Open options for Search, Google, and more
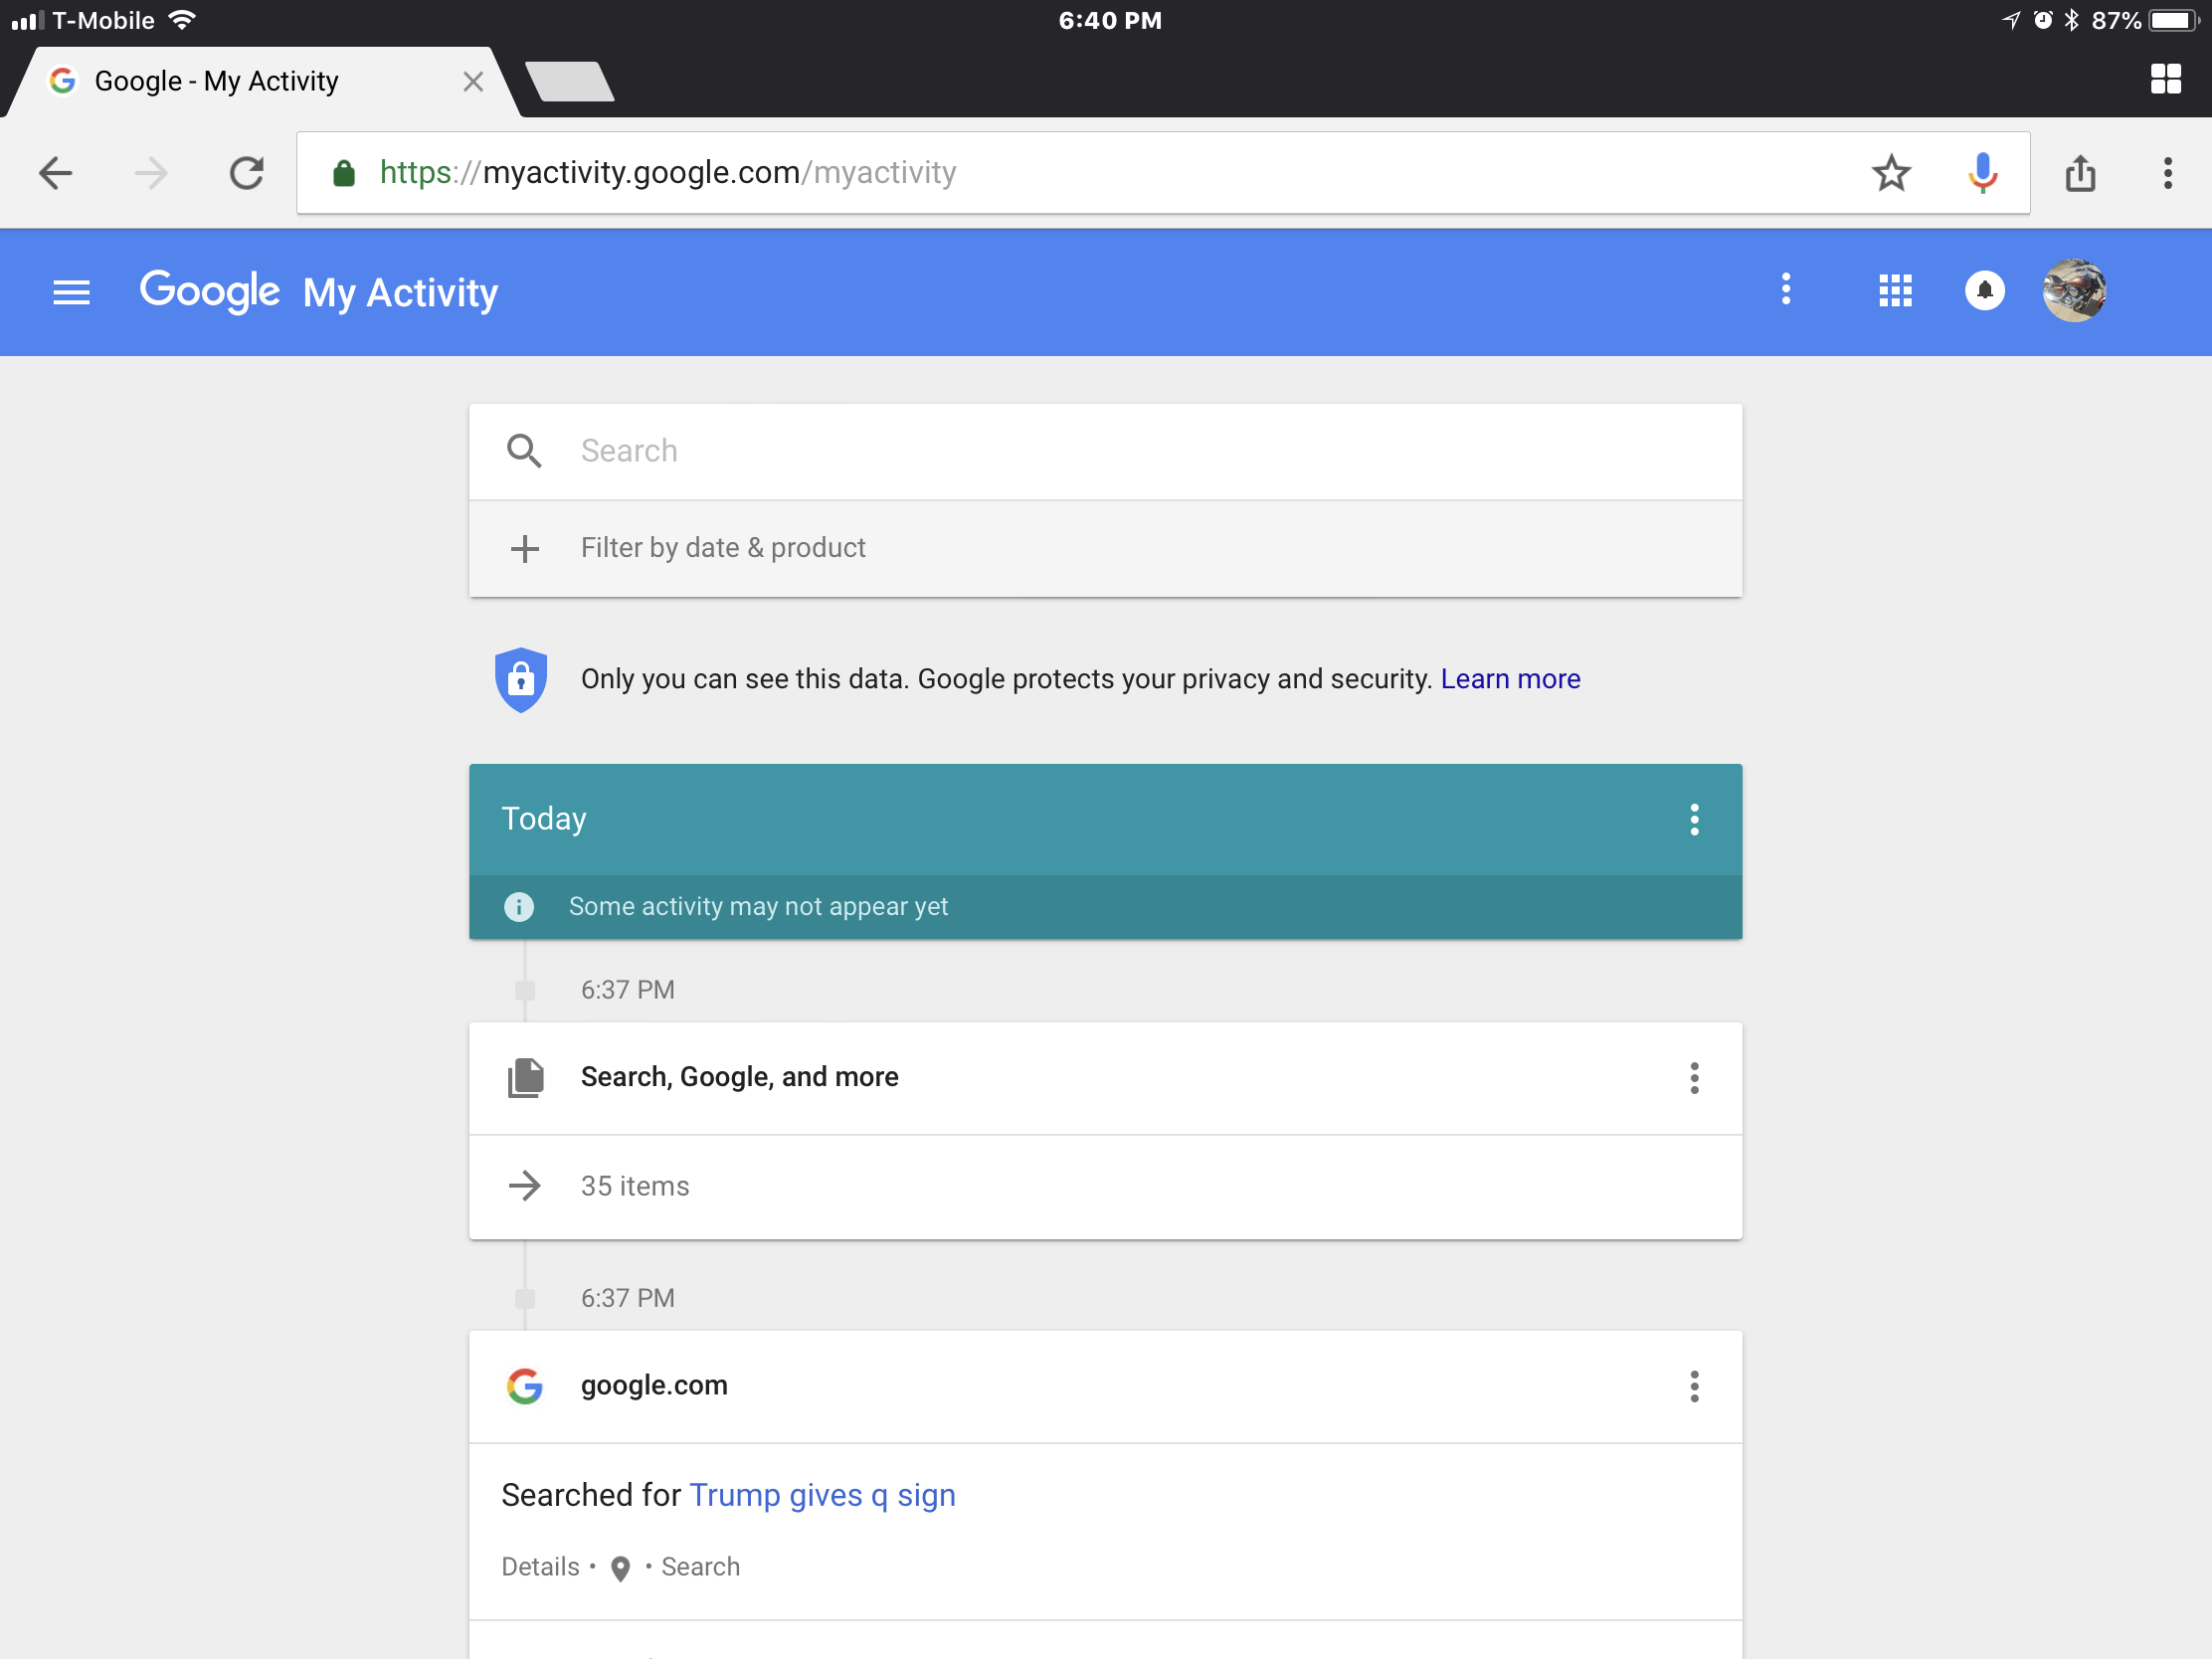The image size is (2212, 1659). (x=1693, y=1077)
